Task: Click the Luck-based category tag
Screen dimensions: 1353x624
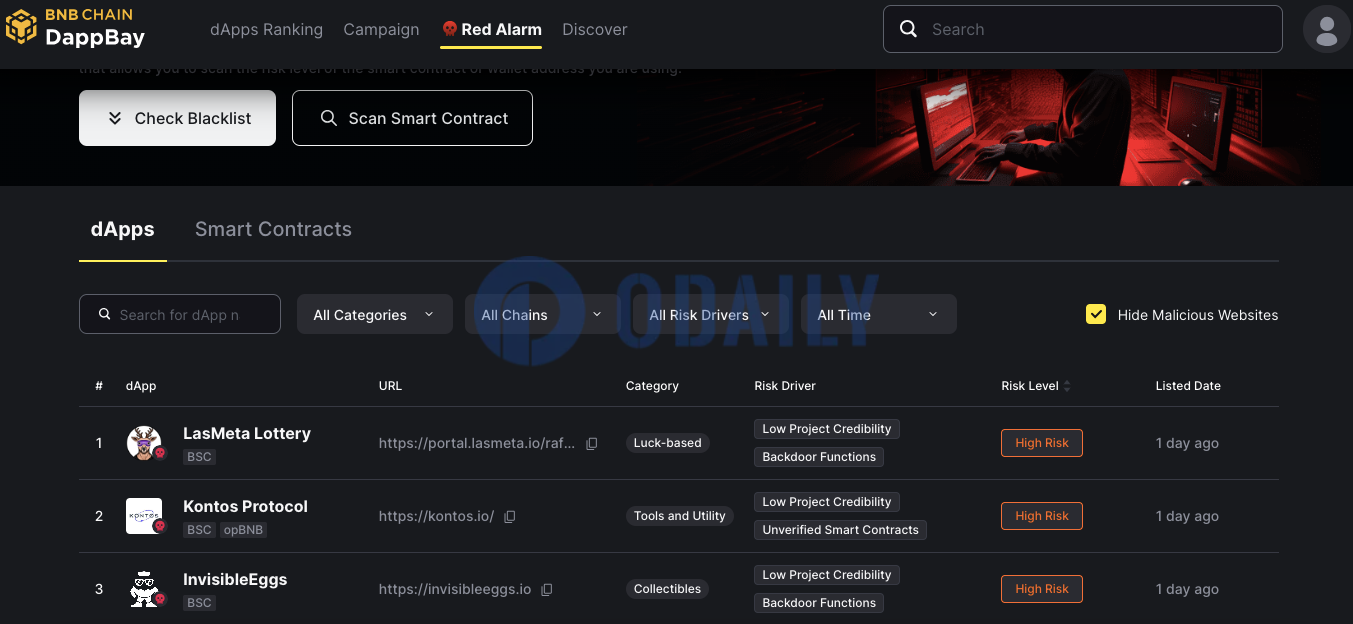Action: coord(668,443)
